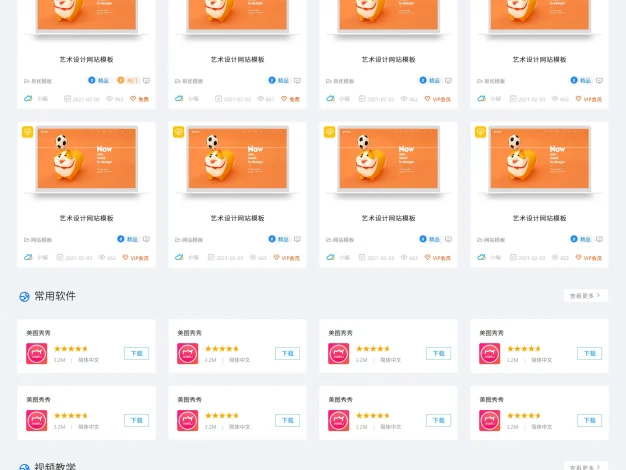Click 美图秀秀 app icon in first software card
Image resolution: width=626 pixels, height=470 pixels.
pyautogui.click(x=37, y=353)
